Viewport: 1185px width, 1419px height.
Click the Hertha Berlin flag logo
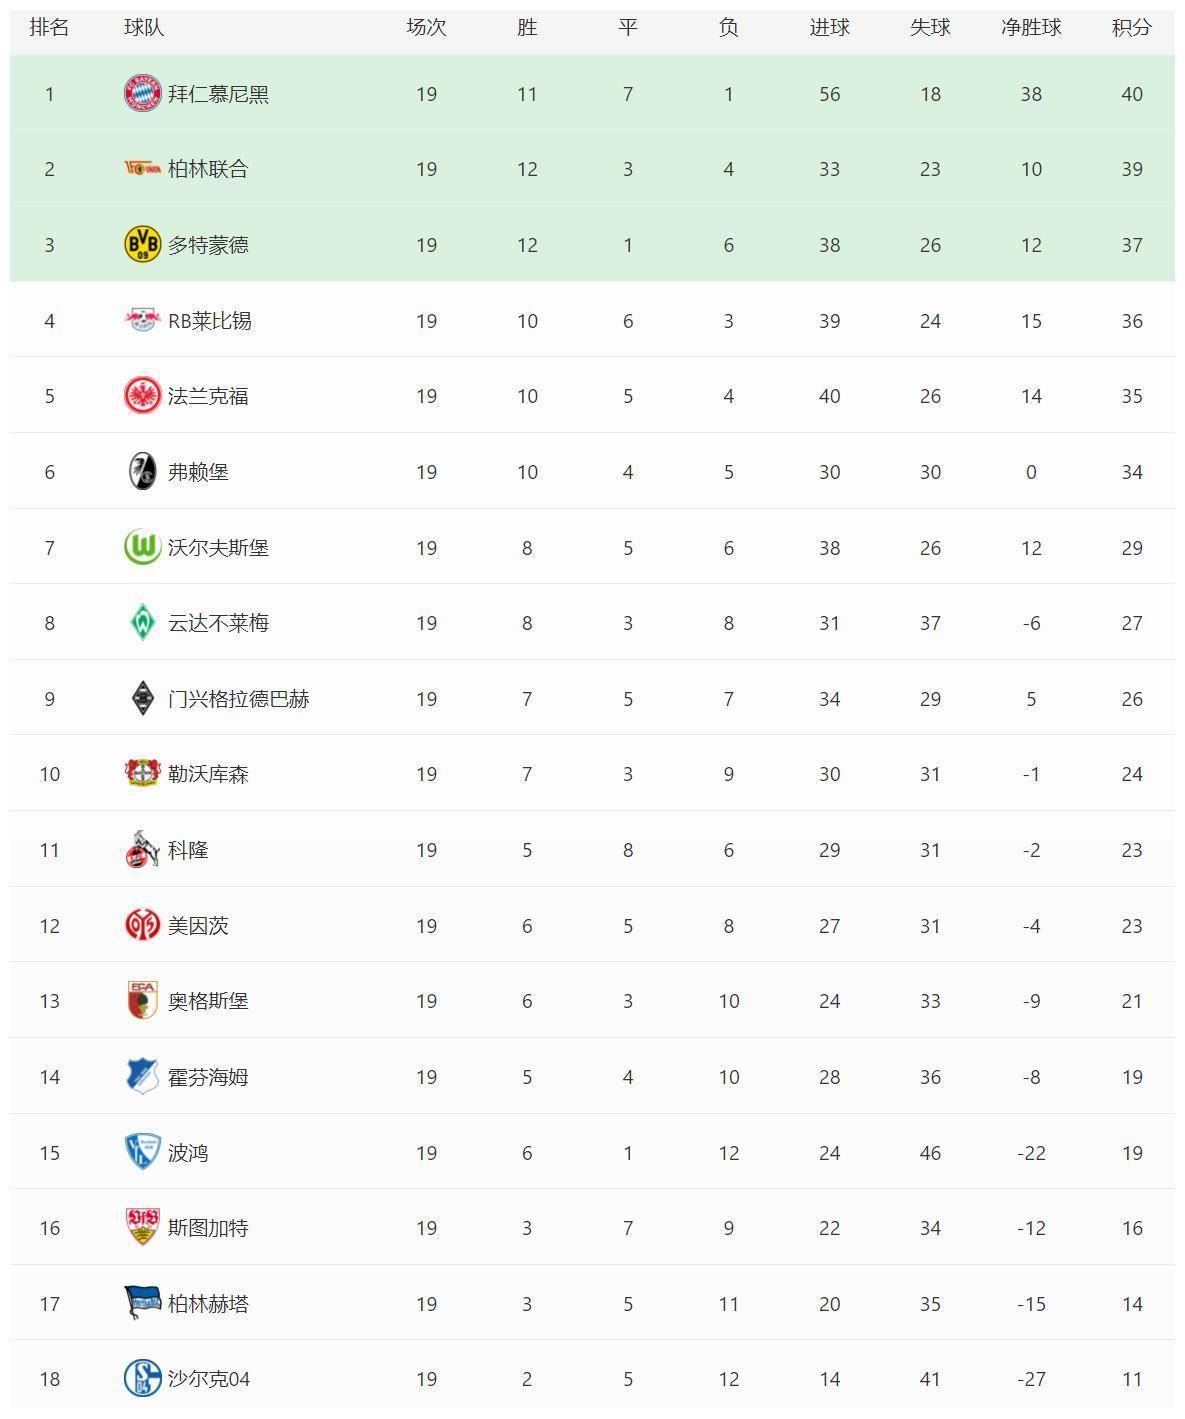(x=142, y=1303)
